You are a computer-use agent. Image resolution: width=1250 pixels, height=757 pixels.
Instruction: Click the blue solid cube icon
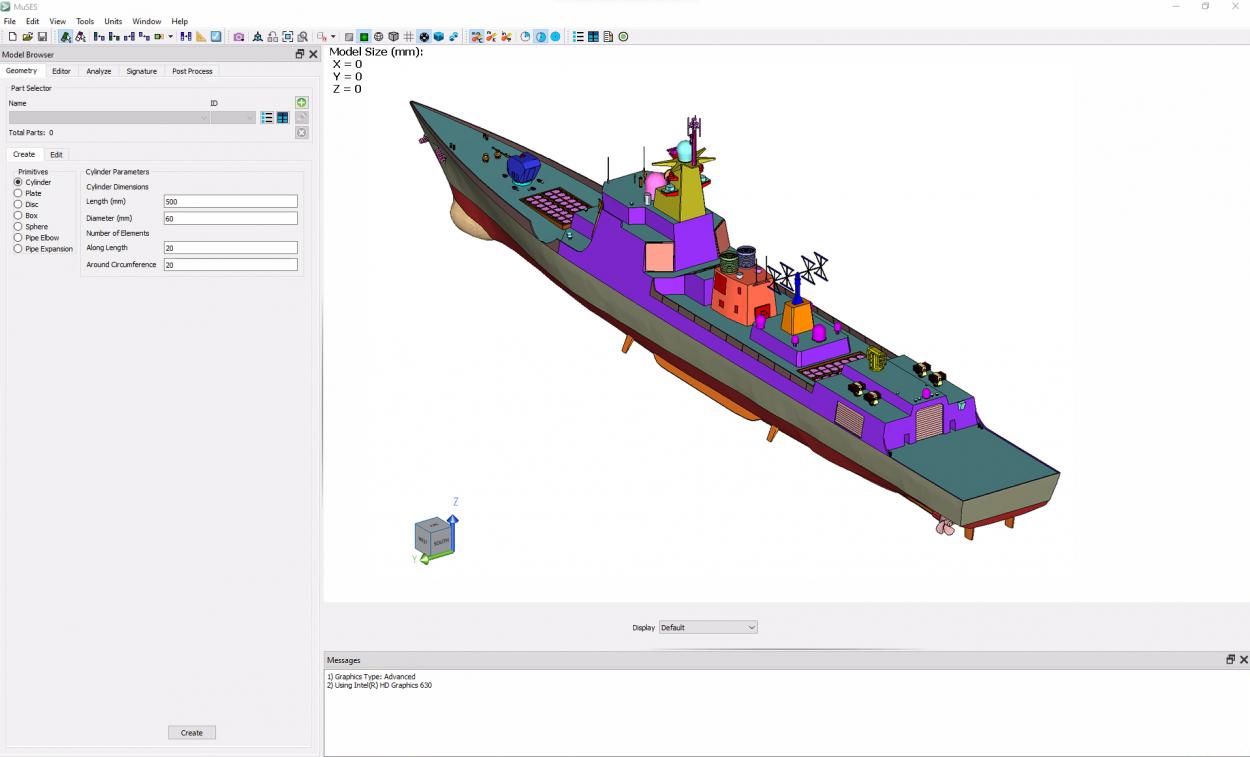click(x=438, y=37)
